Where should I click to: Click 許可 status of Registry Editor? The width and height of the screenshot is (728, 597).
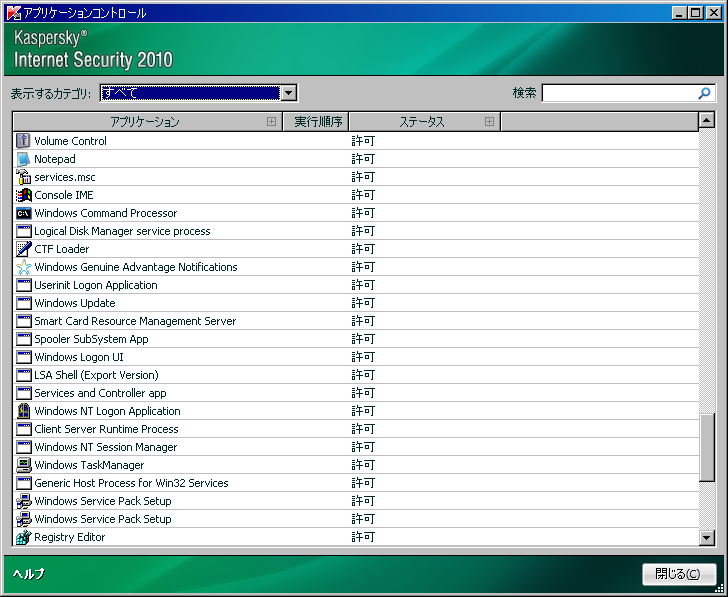pyautogui.click(x=363, y=537)
